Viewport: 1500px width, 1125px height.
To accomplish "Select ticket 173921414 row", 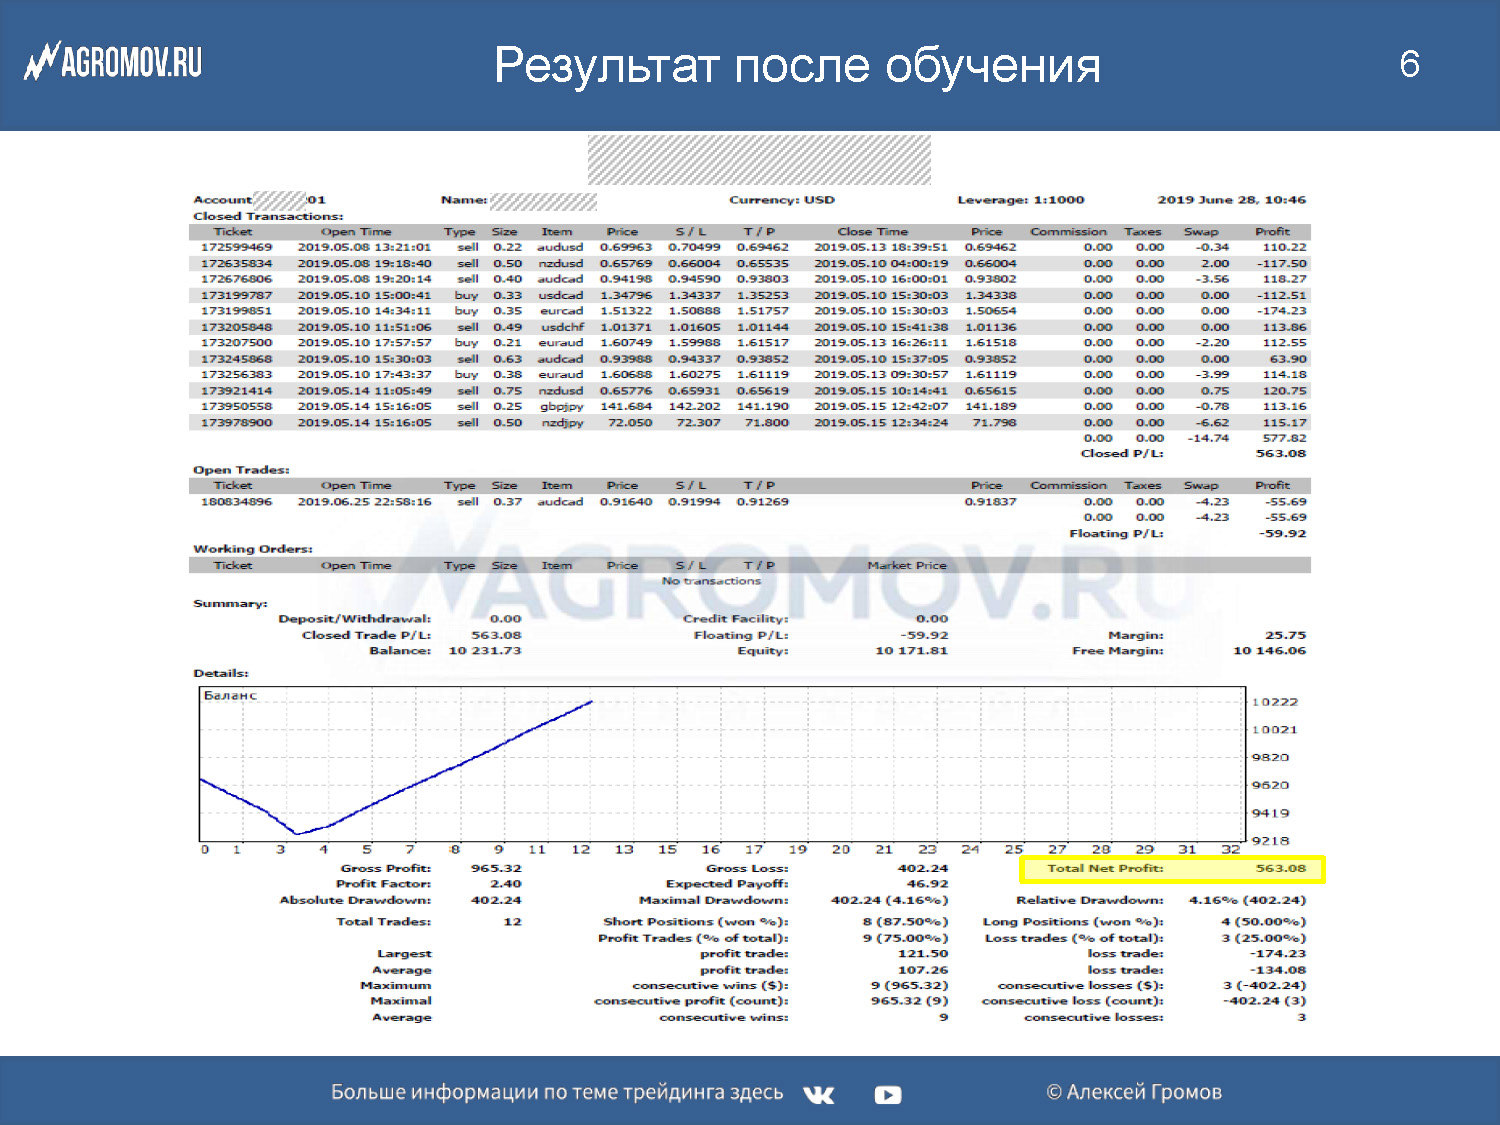I will (749, 391).
